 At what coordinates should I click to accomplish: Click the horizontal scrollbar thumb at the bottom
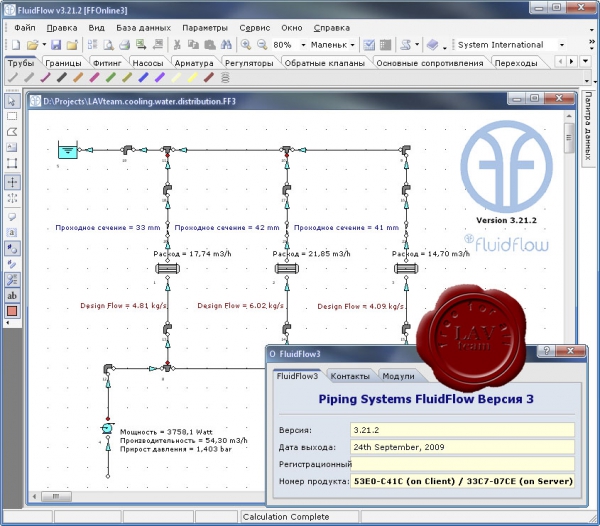tap(56, 497)
